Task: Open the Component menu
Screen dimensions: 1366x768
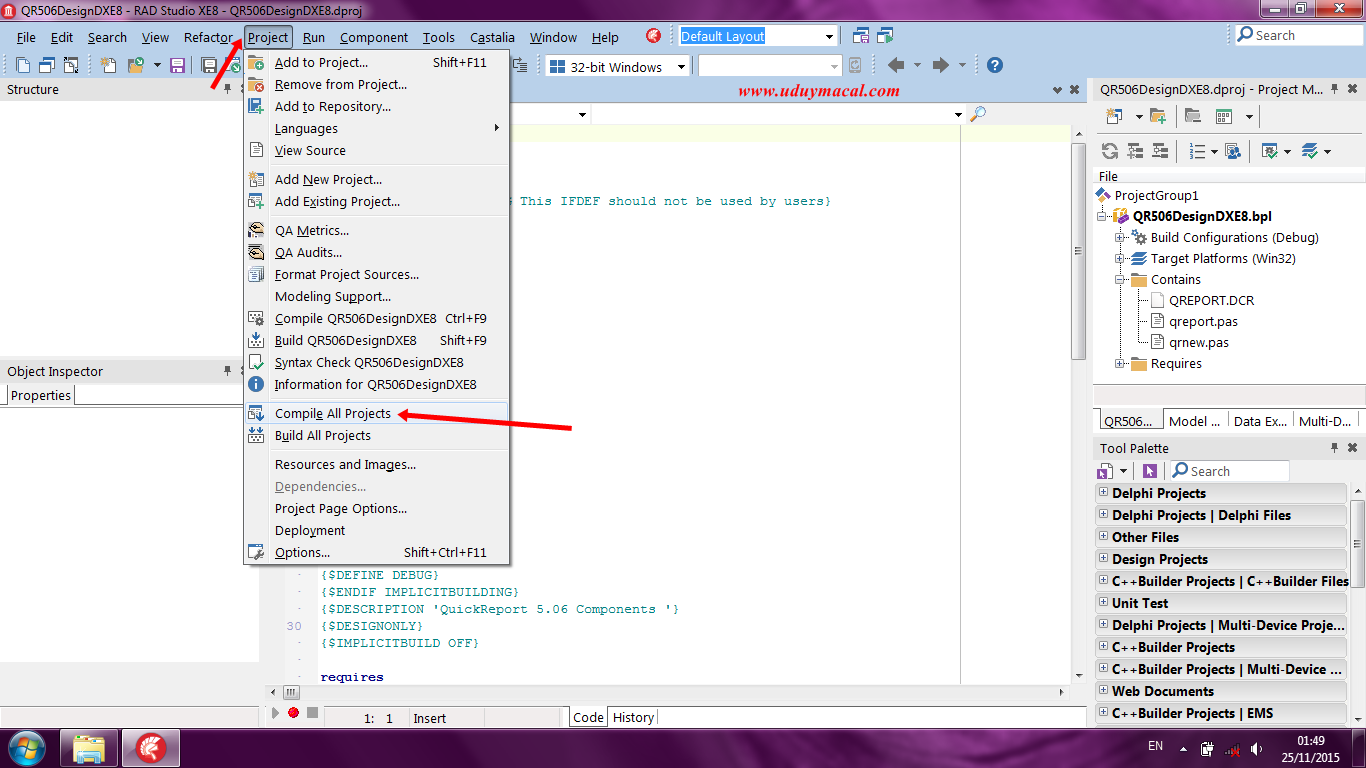Action: click(374, 37)
